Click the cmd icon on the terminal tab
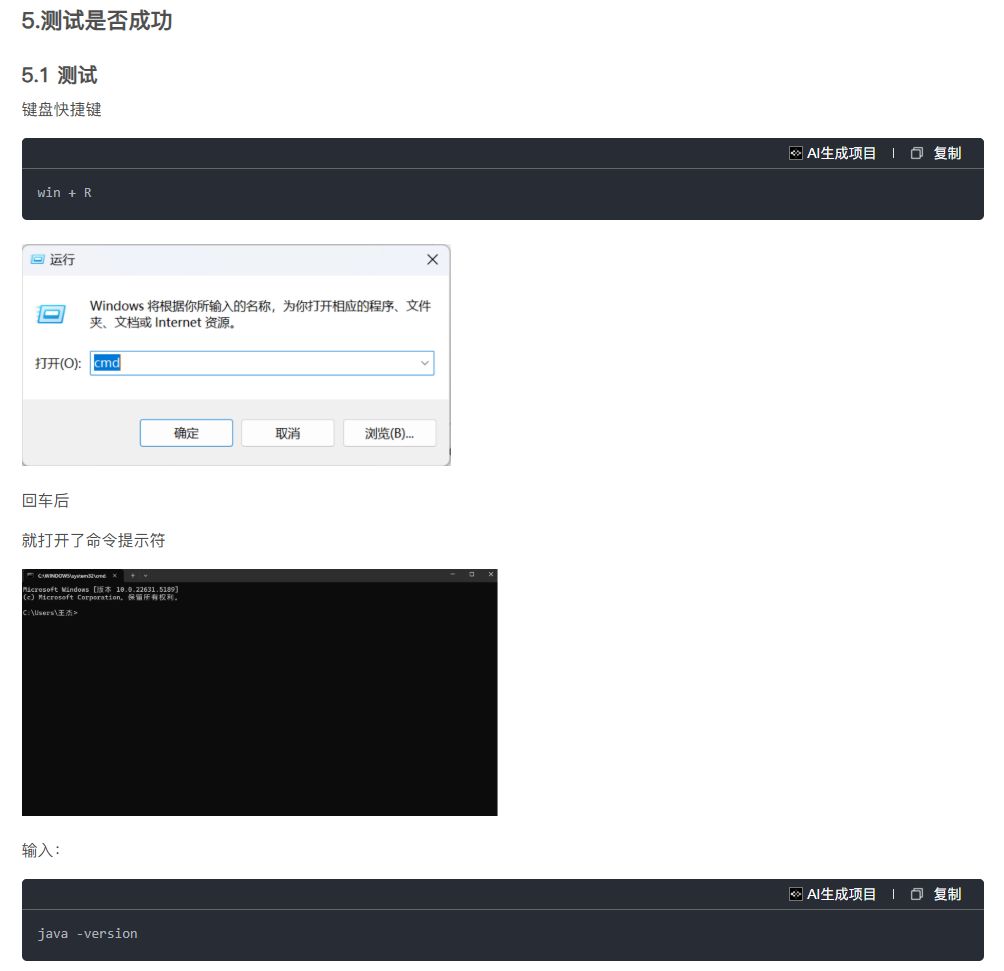1004x971 pixels. pyautogui.click(x=31, y=575)
